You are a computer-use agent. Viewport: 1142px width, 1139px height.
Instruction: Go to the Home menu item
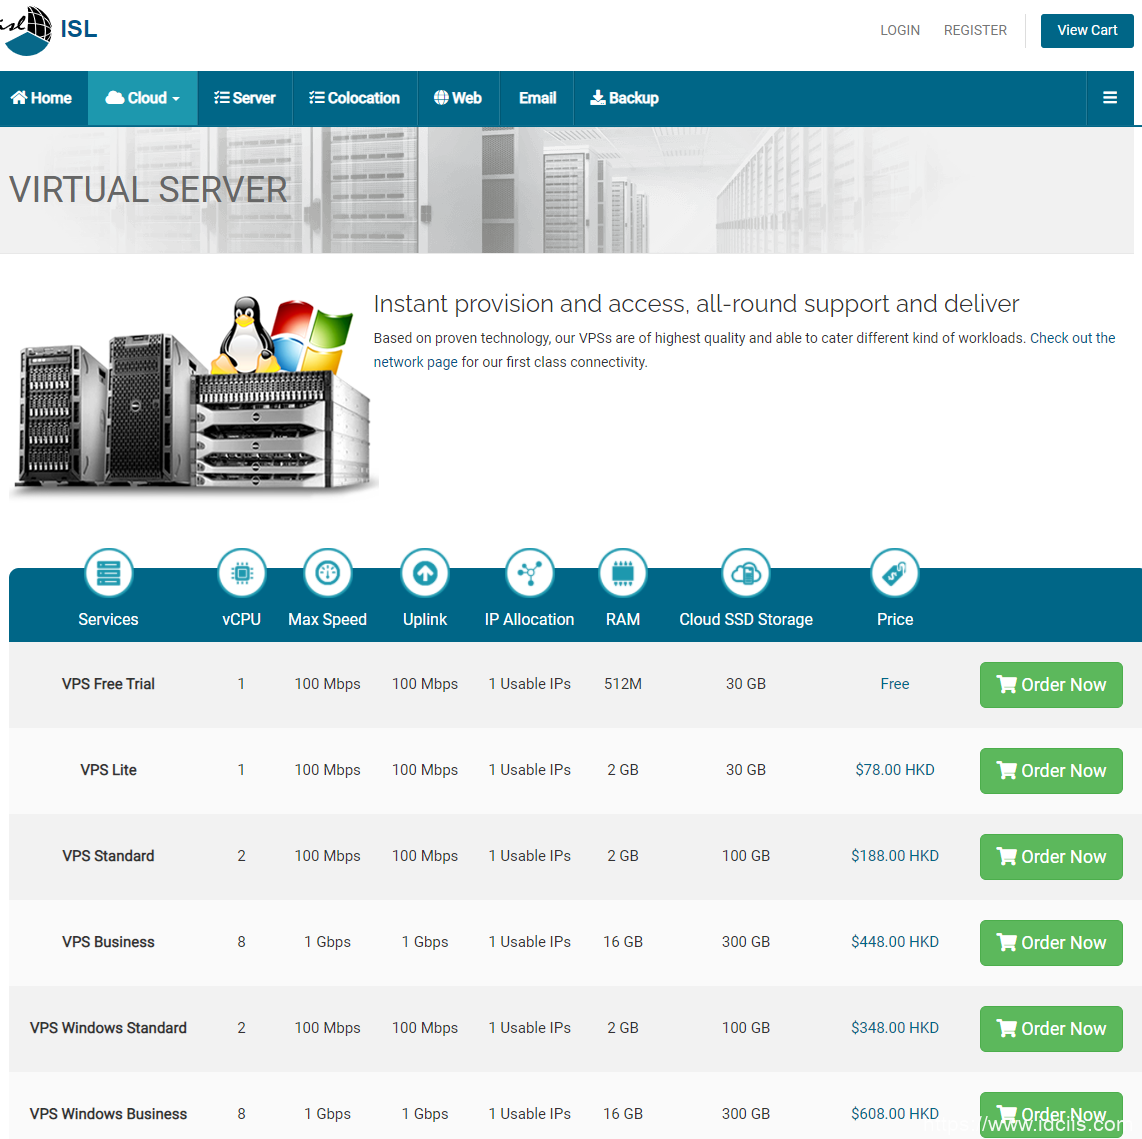click(x=42, y=98)
